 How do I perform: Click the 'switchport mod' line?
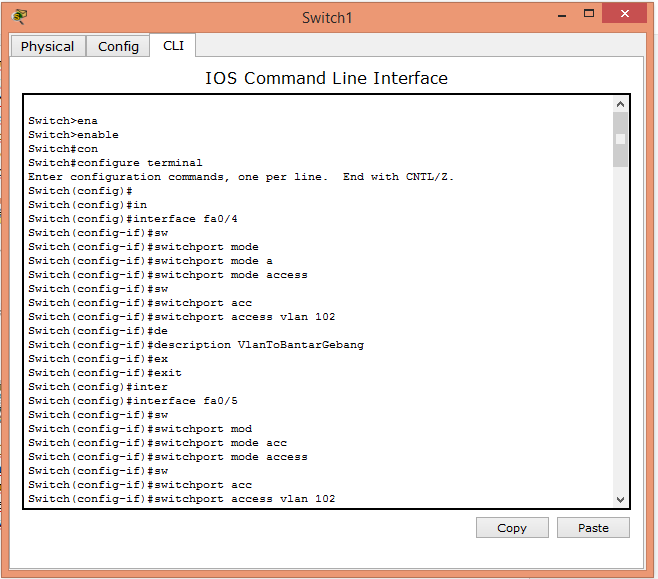pos(140,429)
